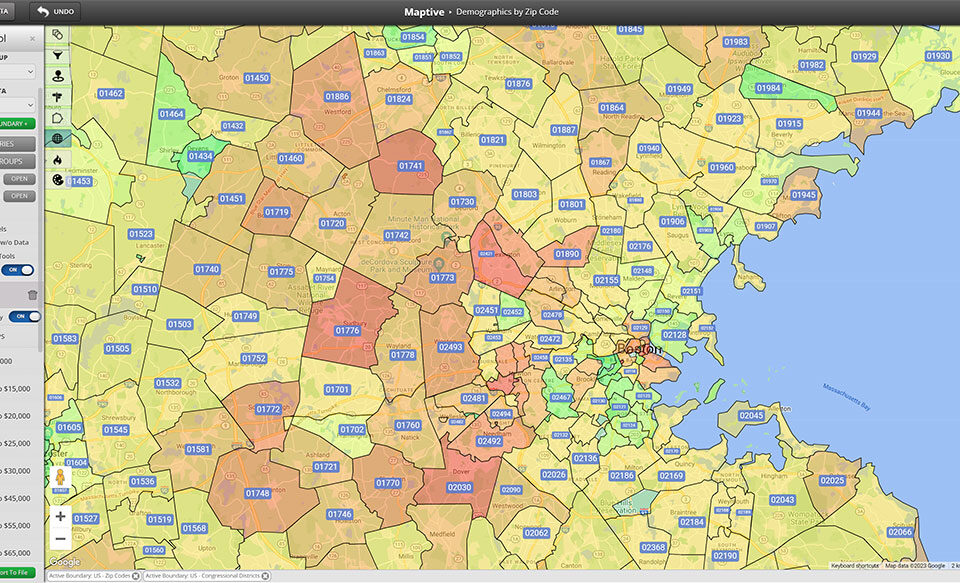Click the 02030 Dover zip code label
Image resolution: width=960 pixels, height=583 pixels.
pyautogui.click(x=459, y=487)
